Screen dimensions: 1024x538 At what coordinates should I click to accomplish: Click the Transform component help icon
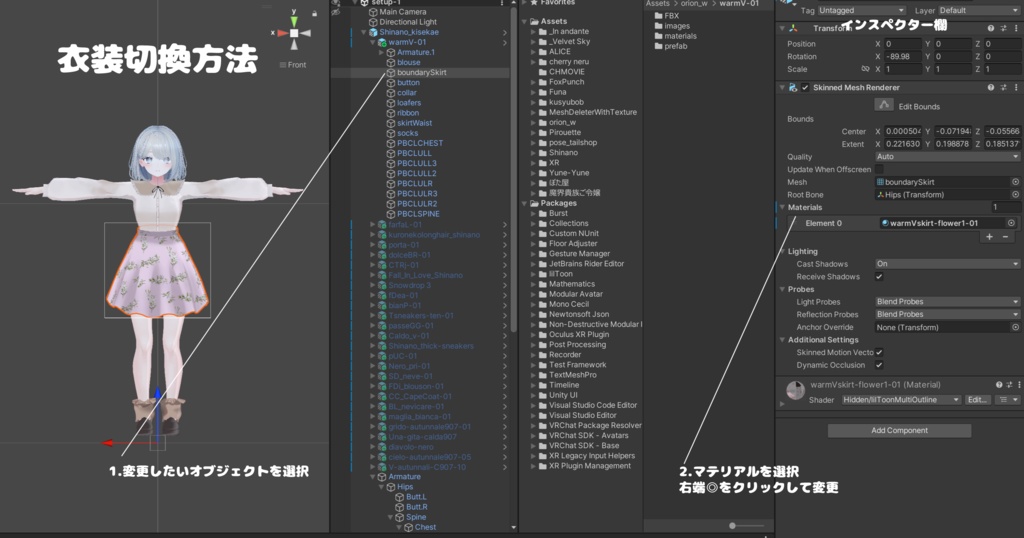(x=991, y=28)
